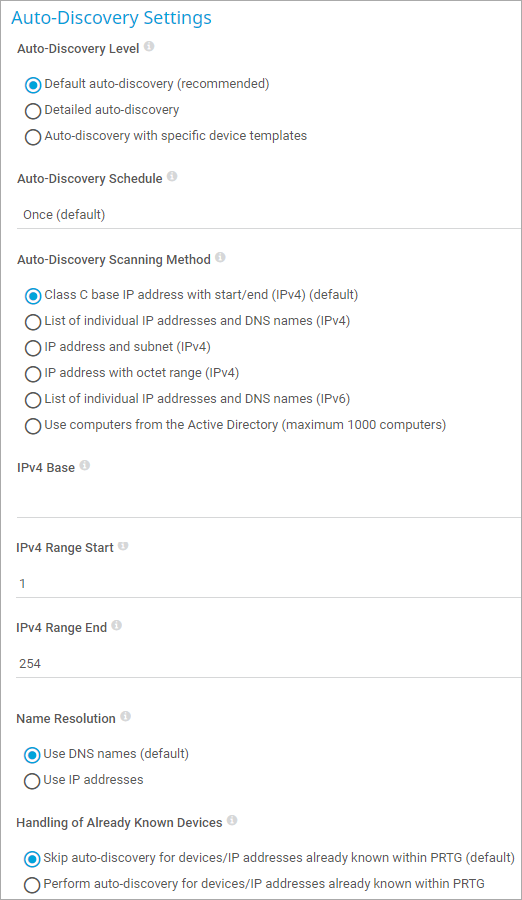Click info icon next to IPv4 Range Start
The height and width of the screenshot is (900, 522).
click(123, 545)
